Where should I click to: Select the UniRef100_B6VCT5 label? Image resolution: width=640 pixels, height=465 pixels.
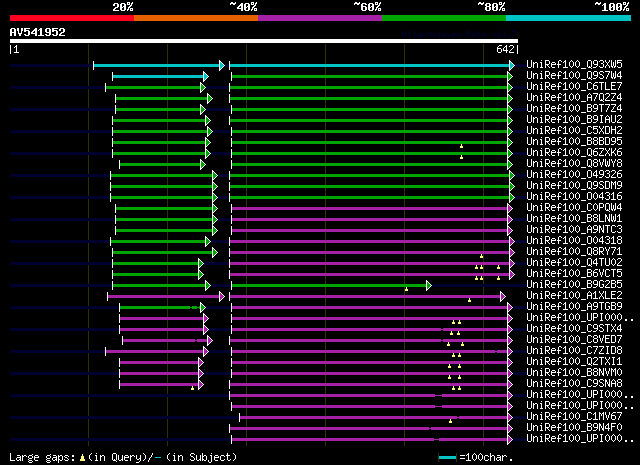574,274
